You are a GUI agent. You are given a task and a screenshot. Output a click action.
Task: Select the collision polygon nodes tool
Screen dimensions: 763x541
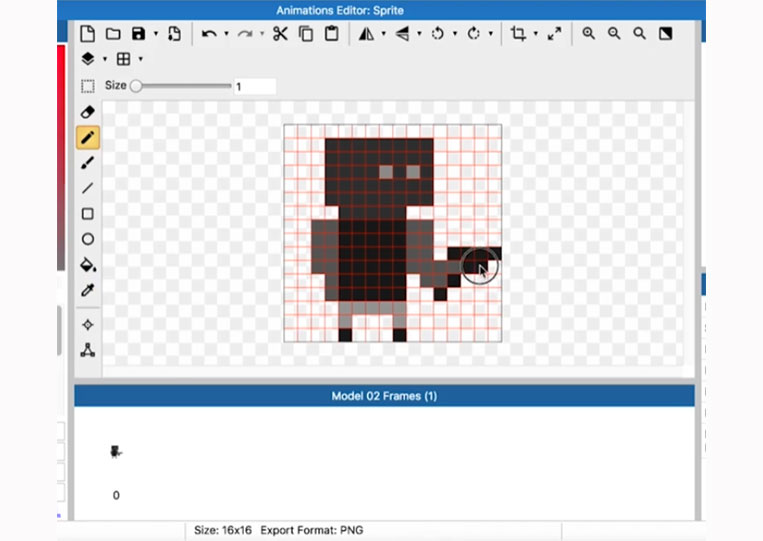pos(88,350)
